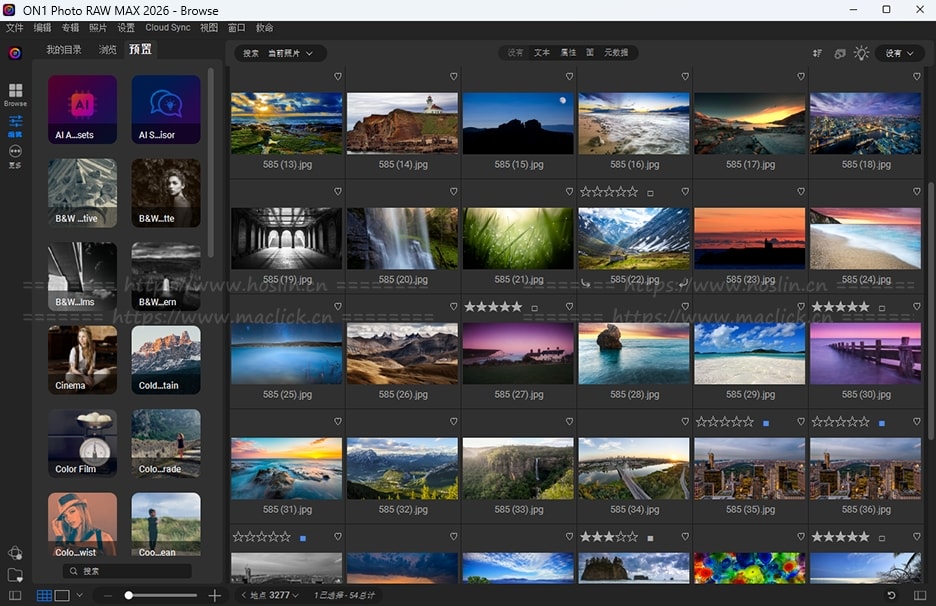936x606 pixels.
Task: Click the More (three dots) sidebar icon
Action: click(15, 153)
